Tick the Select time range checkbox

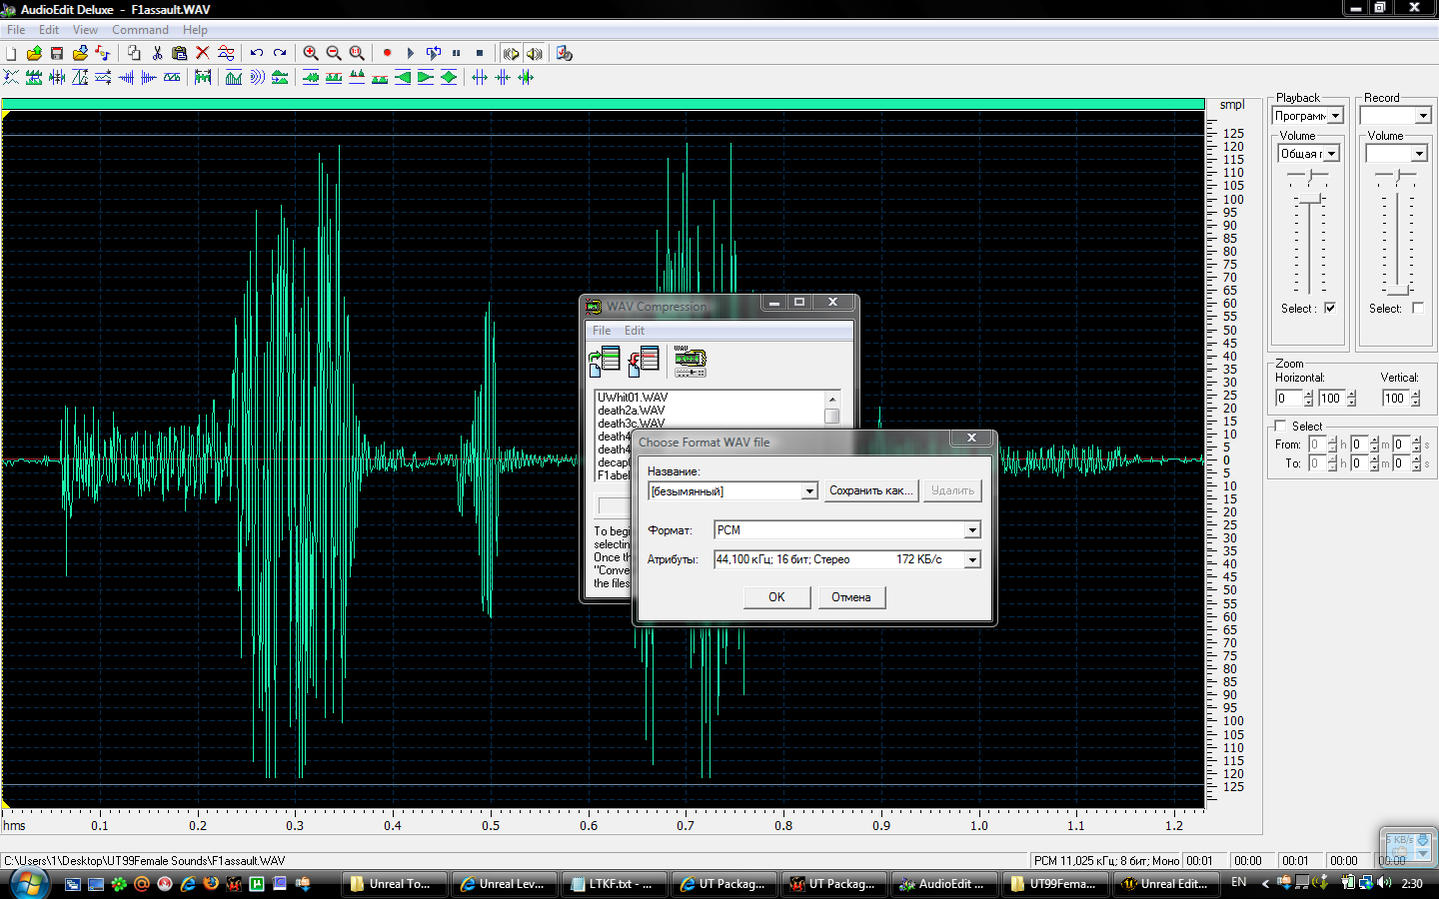tap(1280, 426)
